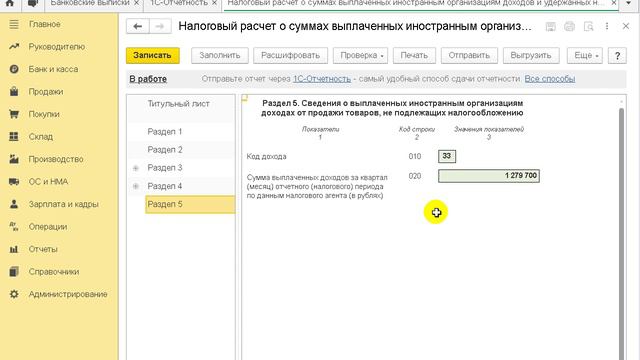Switch to 1С-Отчетность tab

179,3
